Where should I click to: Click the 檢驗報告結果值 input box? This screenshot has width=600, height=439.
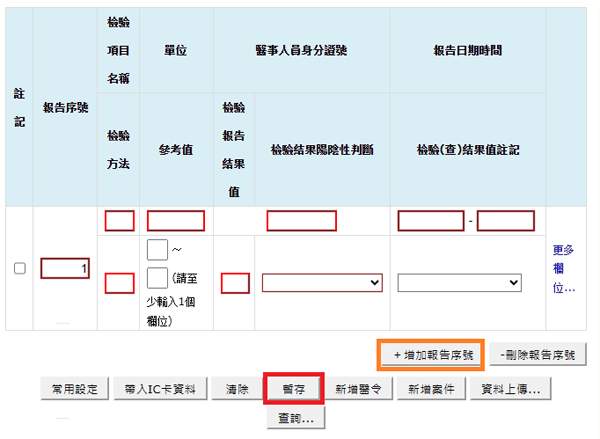235,283
